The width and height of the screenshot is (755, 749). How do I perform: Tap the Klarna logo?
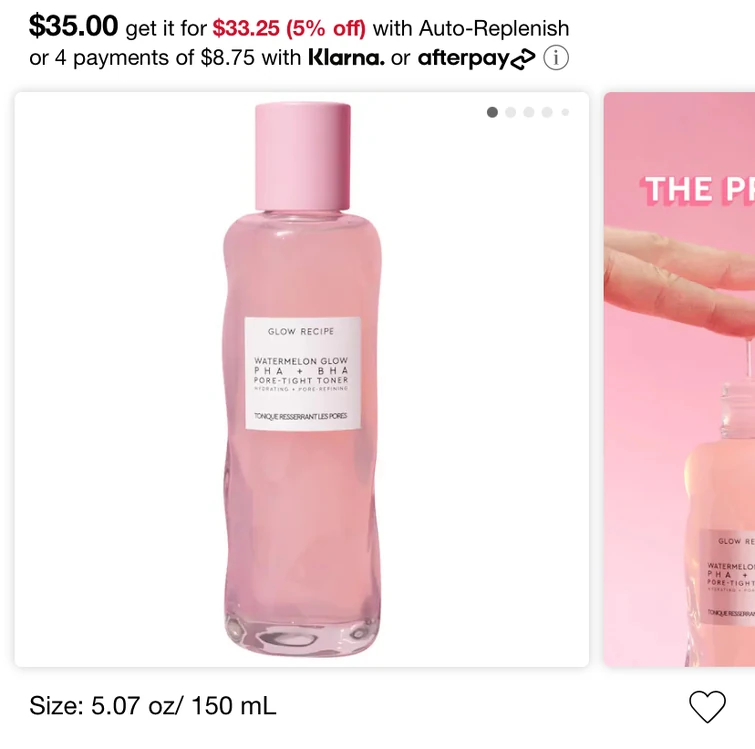(346, 57)
